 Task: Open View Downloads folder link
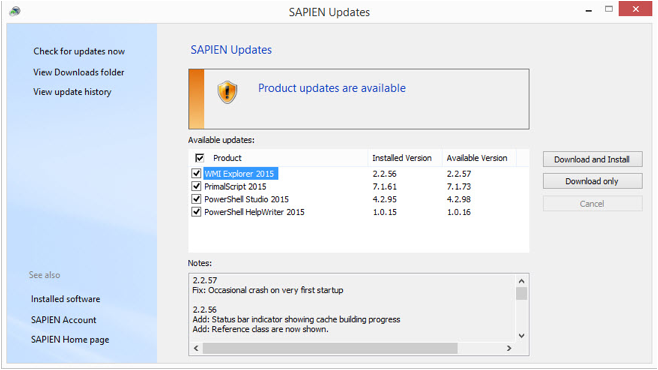(79, 72)
